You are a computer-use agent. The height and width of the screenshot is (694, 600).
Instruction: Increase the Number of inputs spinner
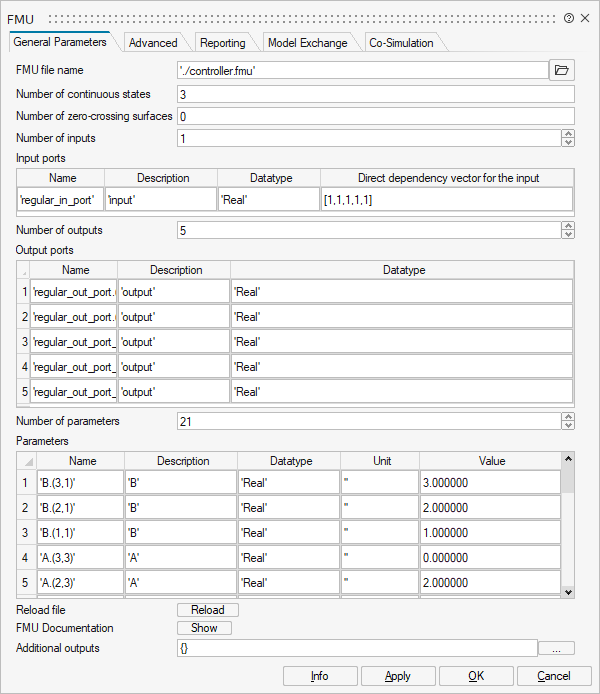(x=568, y=134)
